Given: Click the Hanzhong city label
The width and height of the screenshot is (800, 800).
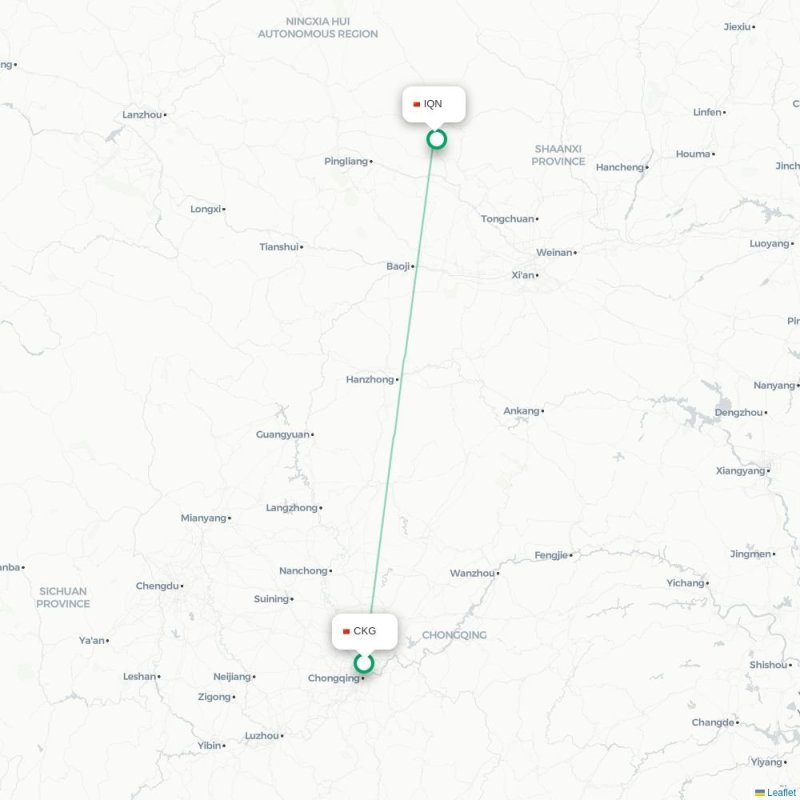Looking at the screenshot, I should (x=370, y=380).
